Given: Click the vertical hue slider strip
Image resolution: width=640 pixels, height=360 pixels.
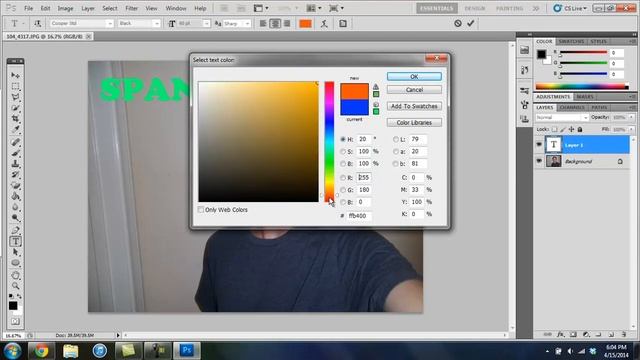Looking at the screenshot, I should (329, 142).
